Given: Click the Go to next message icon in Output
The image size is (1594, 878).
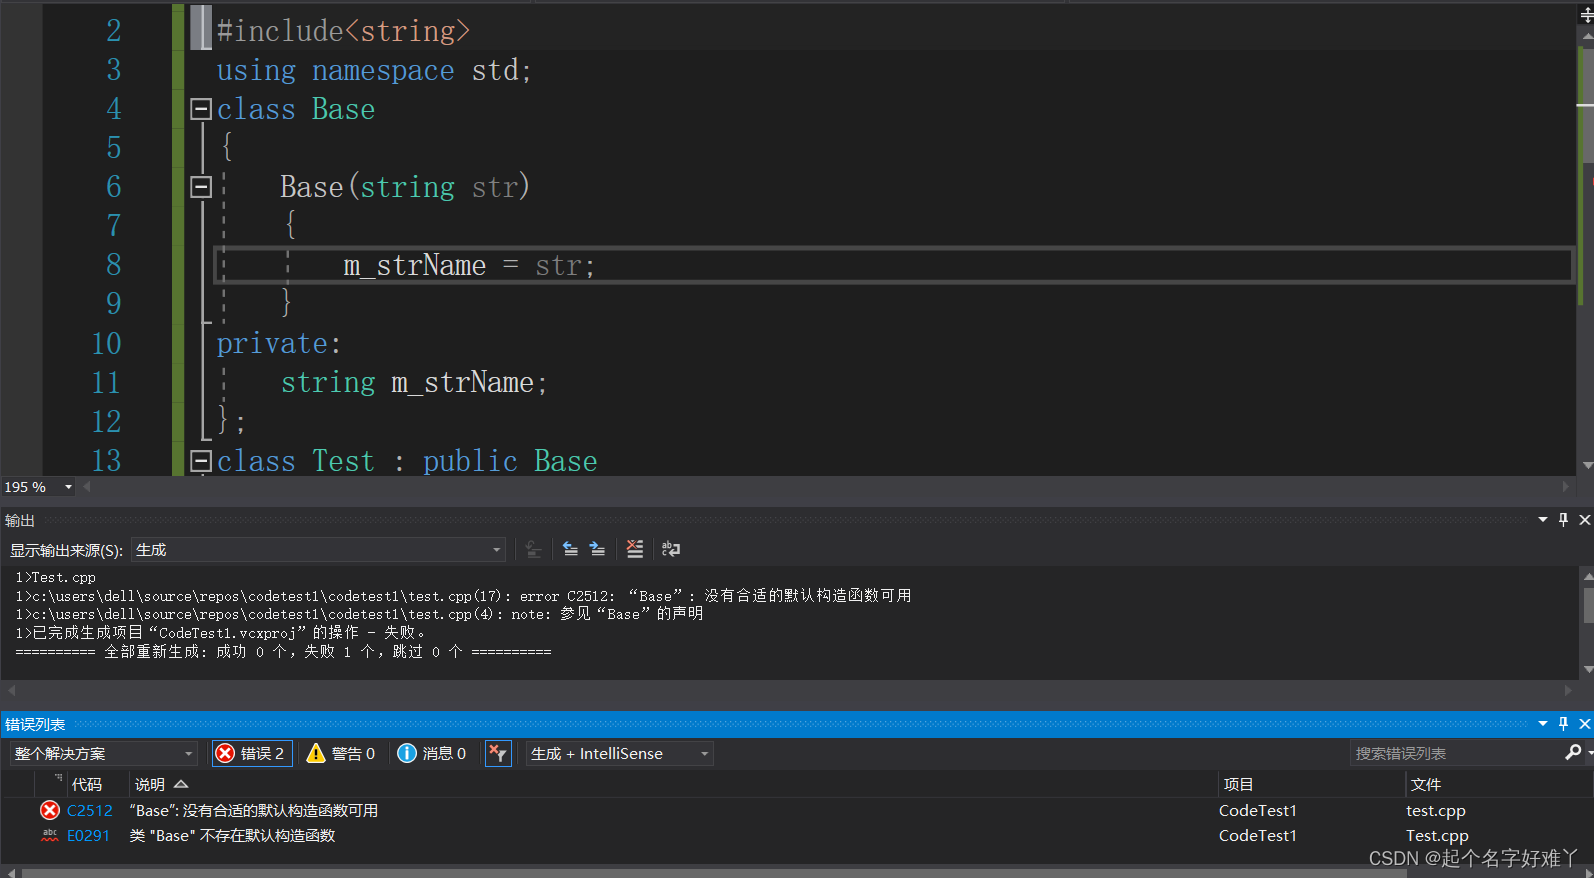Looking at the screenshot, I should pos(597,549).
